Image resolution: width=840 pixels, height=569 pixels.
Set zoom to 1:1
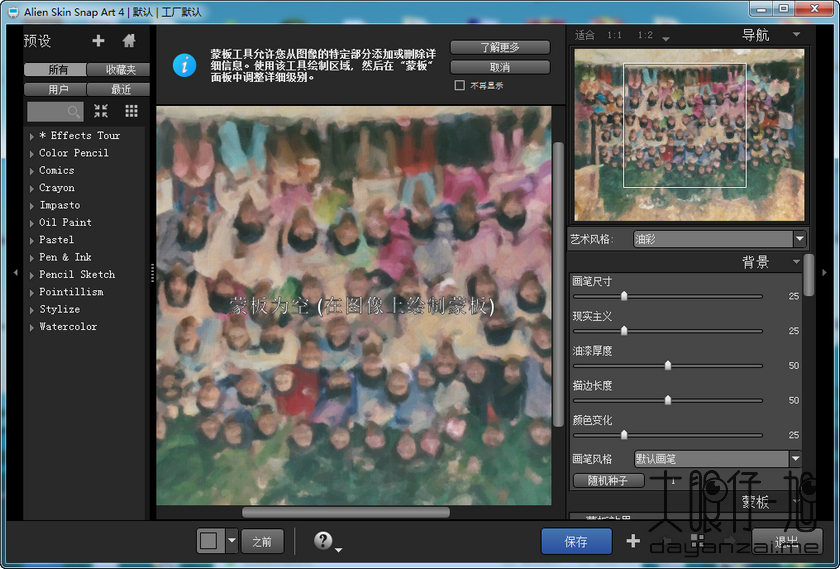click(x=614, y=35)
